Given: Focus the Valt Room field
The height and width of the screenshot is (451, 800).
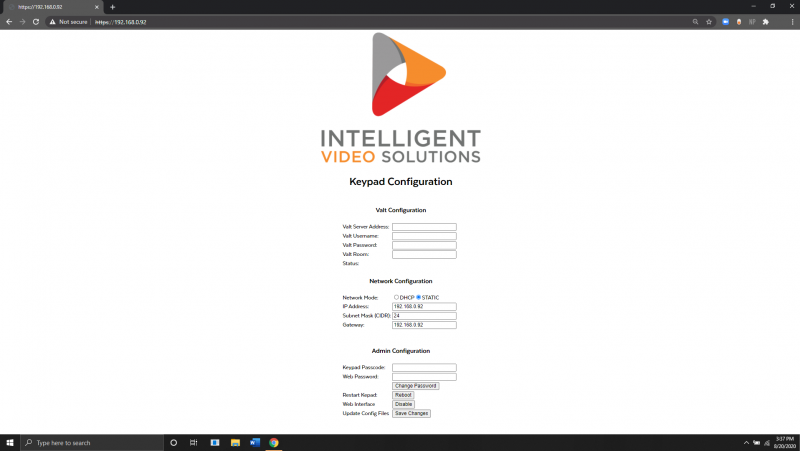Looking at the screenshot, I should tap(424, 254).
